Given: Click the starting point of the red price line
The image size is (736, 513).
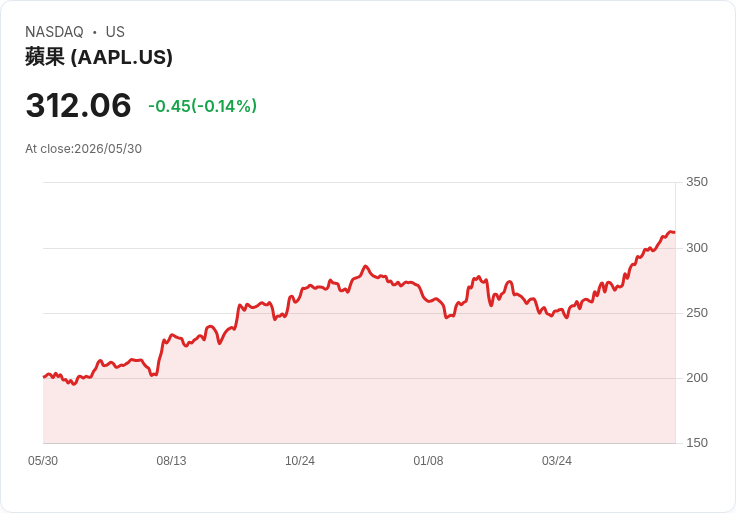Looking at the screenshot, I should tap(44, 376).
